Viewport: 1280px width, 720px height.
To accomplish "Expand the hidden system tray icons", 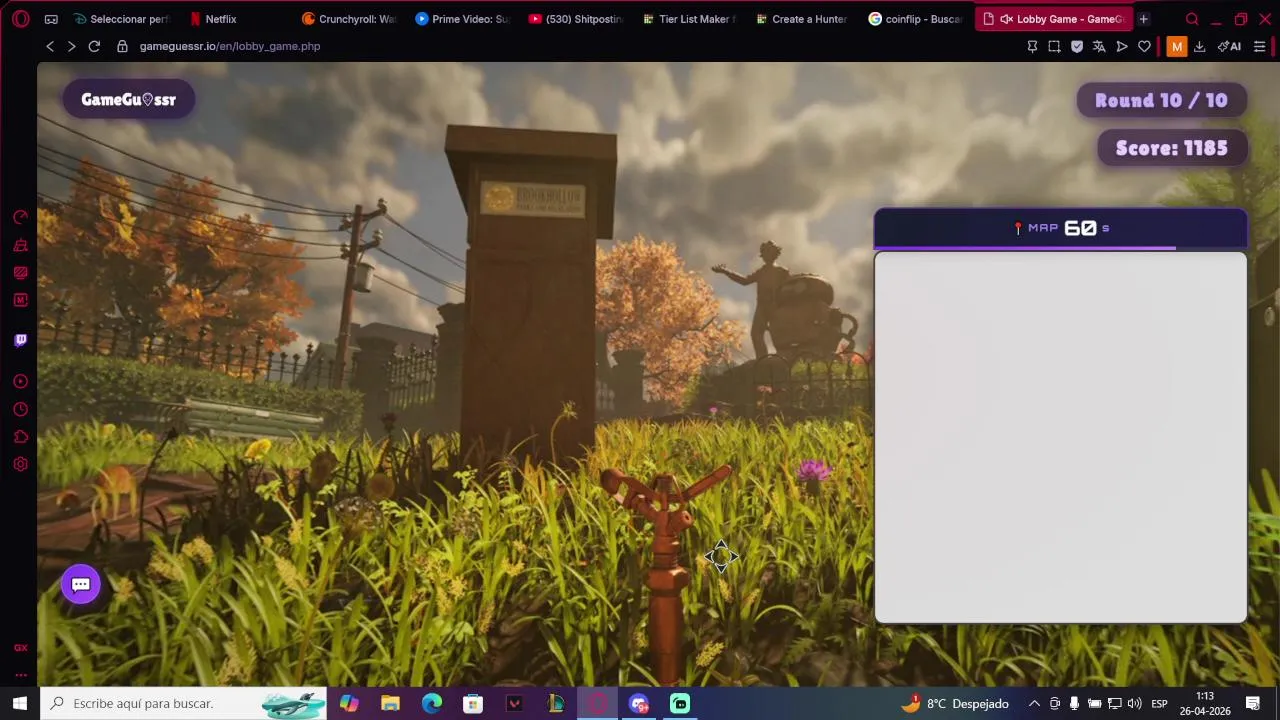I will (x=1034, y=703).
